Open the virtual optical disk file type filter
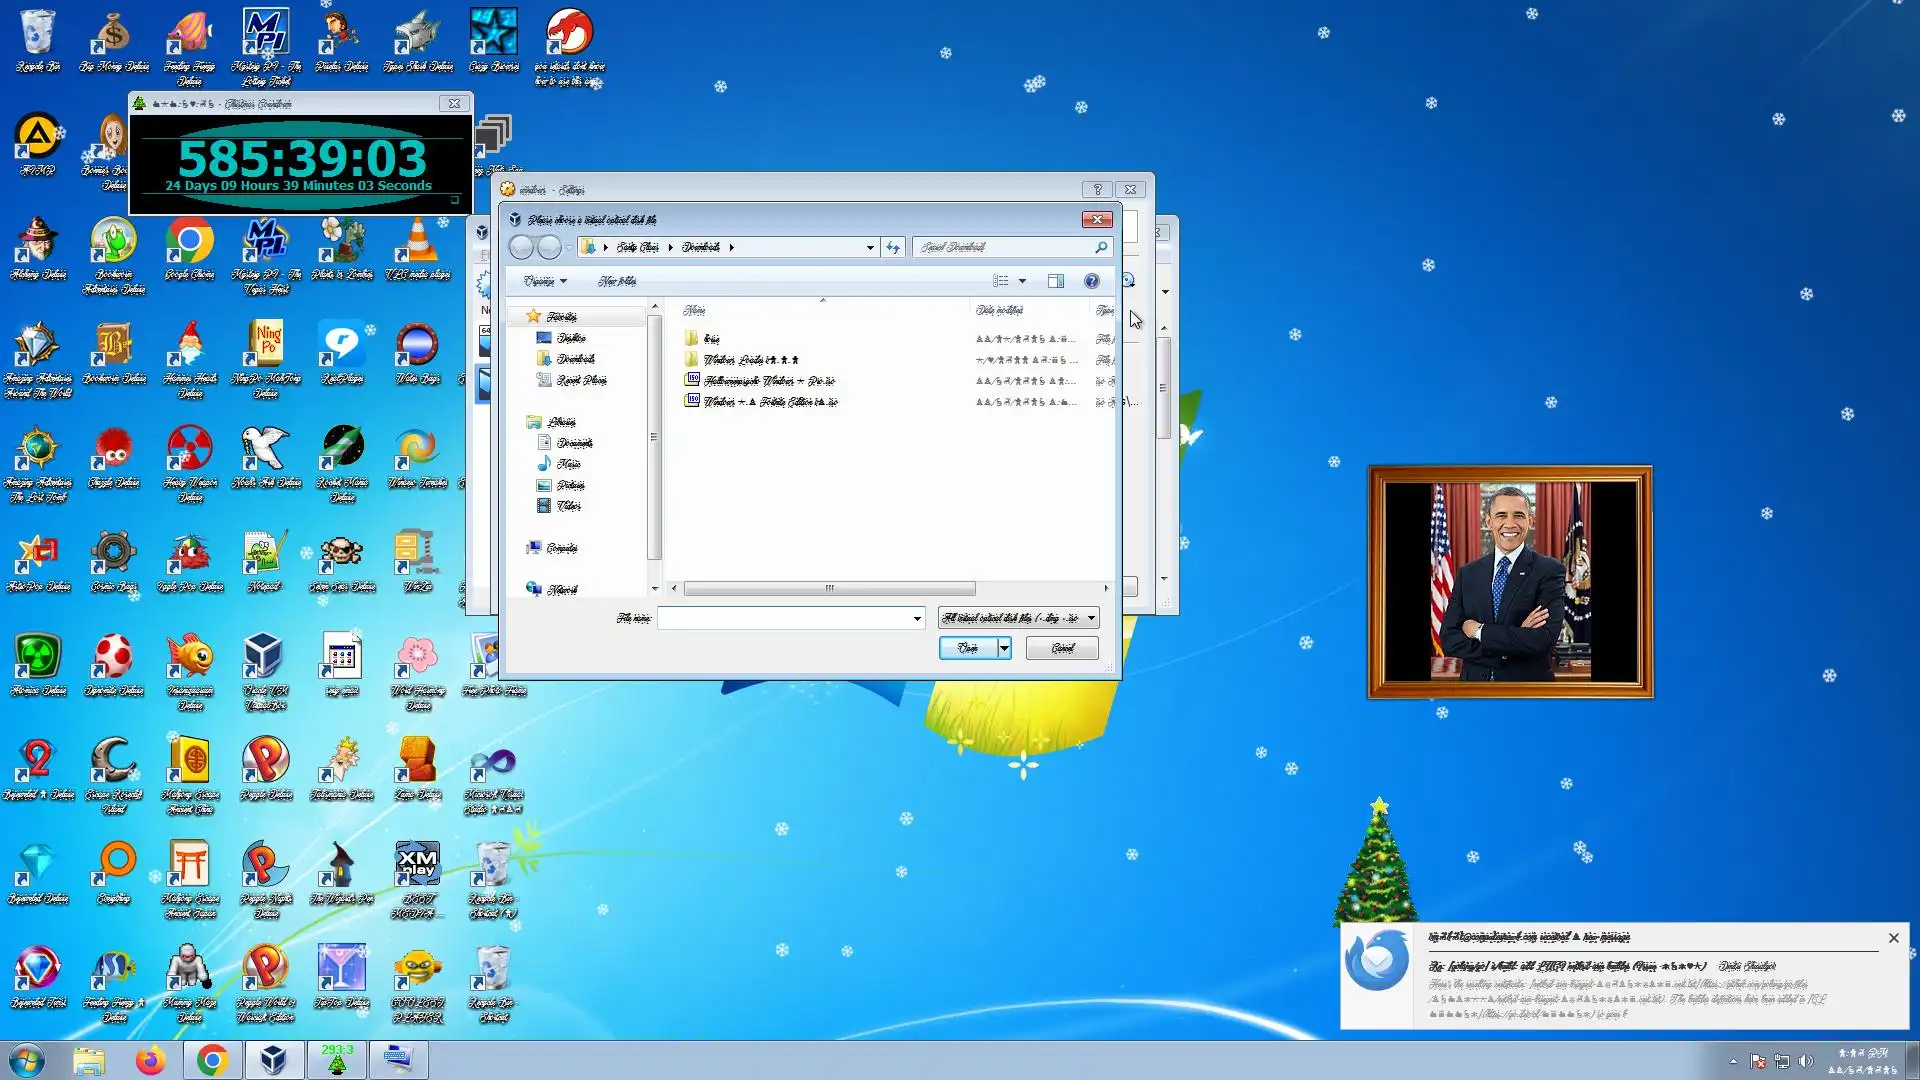Image resolution: width=1920 pixels, height=1080 pixels. [1018, 618]
